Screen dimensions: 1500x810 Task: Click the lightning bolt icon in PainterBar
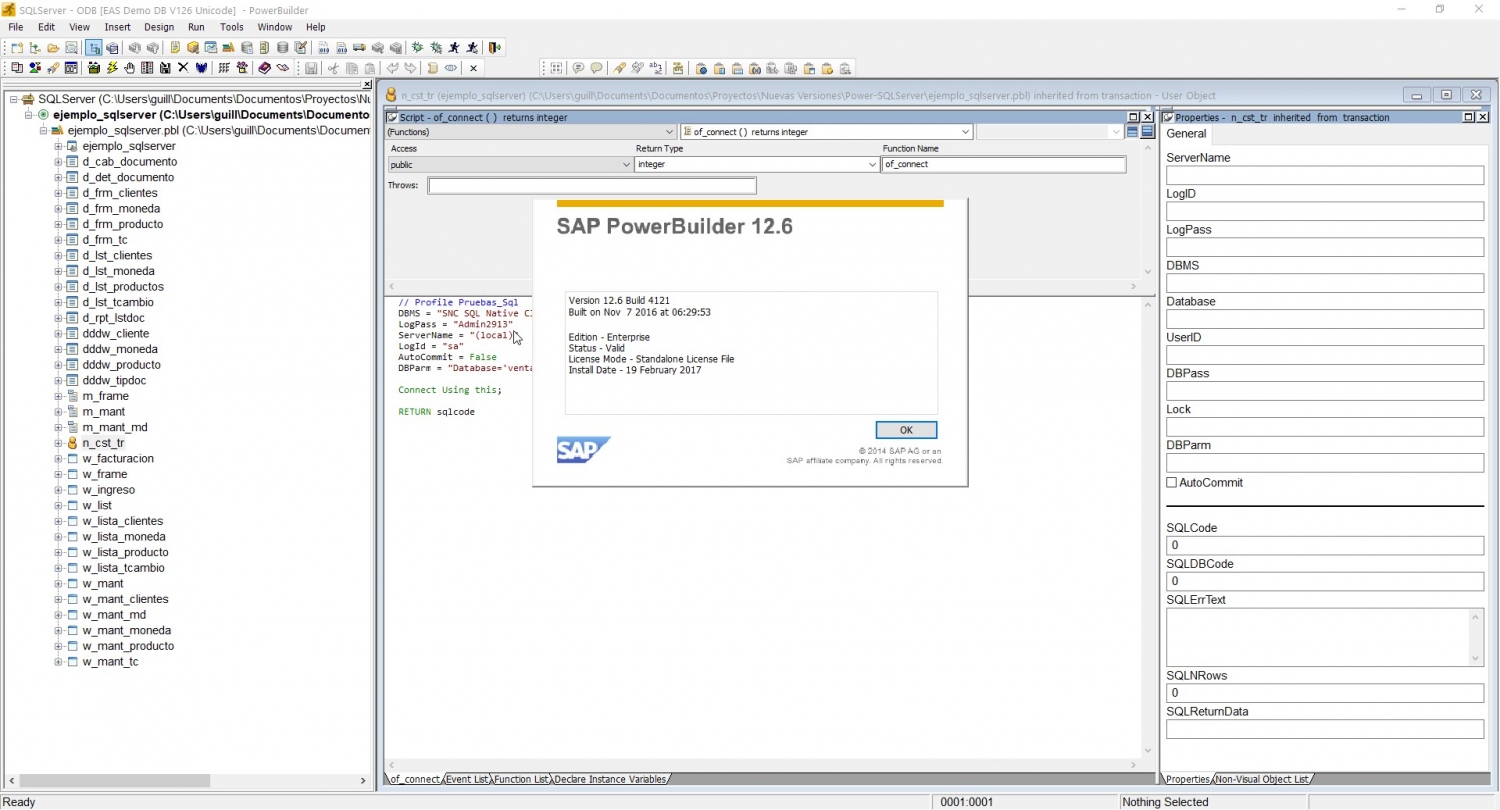tap(112, 68)
